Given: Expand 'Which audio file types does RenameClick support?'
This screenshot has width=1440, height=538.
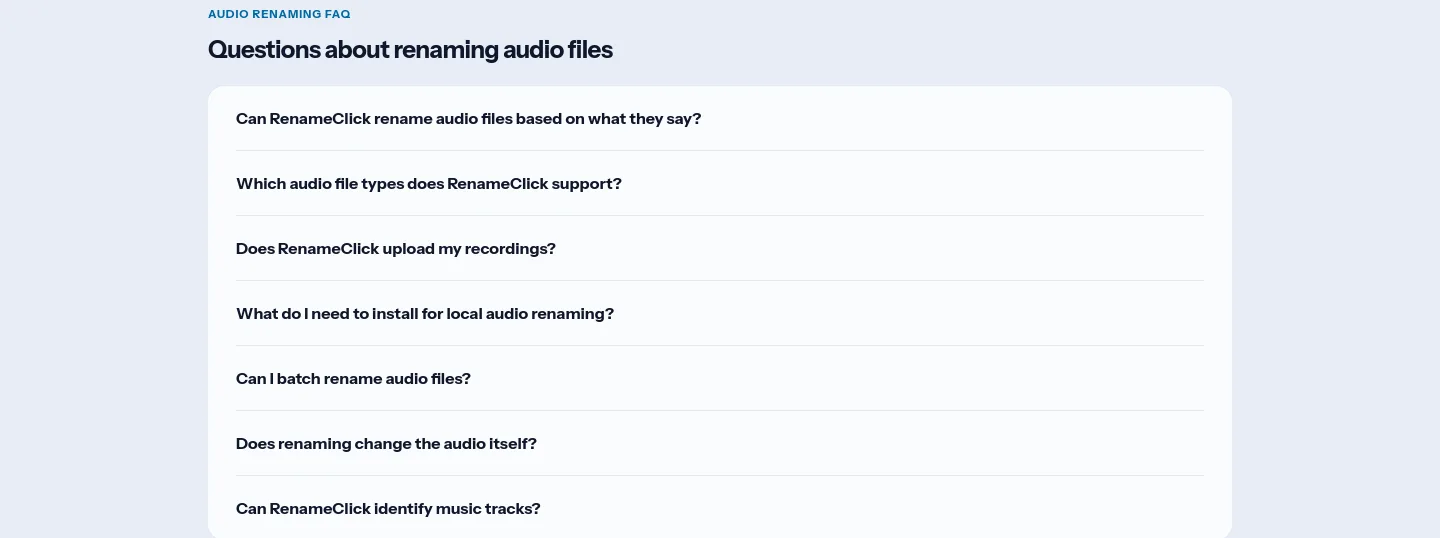Looking at the screenshot, I should (719, 183).
